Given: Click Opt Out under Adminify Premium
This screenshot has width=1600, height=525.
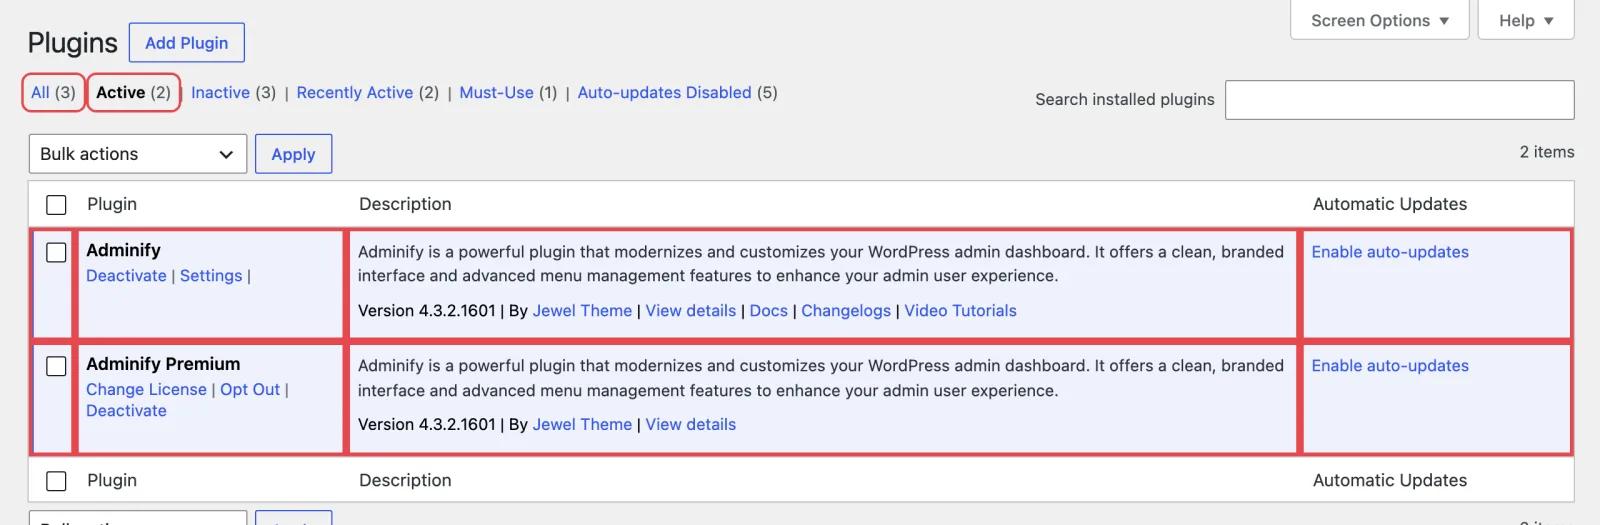Looking at the screenshot, I should [x=250, y=390].
